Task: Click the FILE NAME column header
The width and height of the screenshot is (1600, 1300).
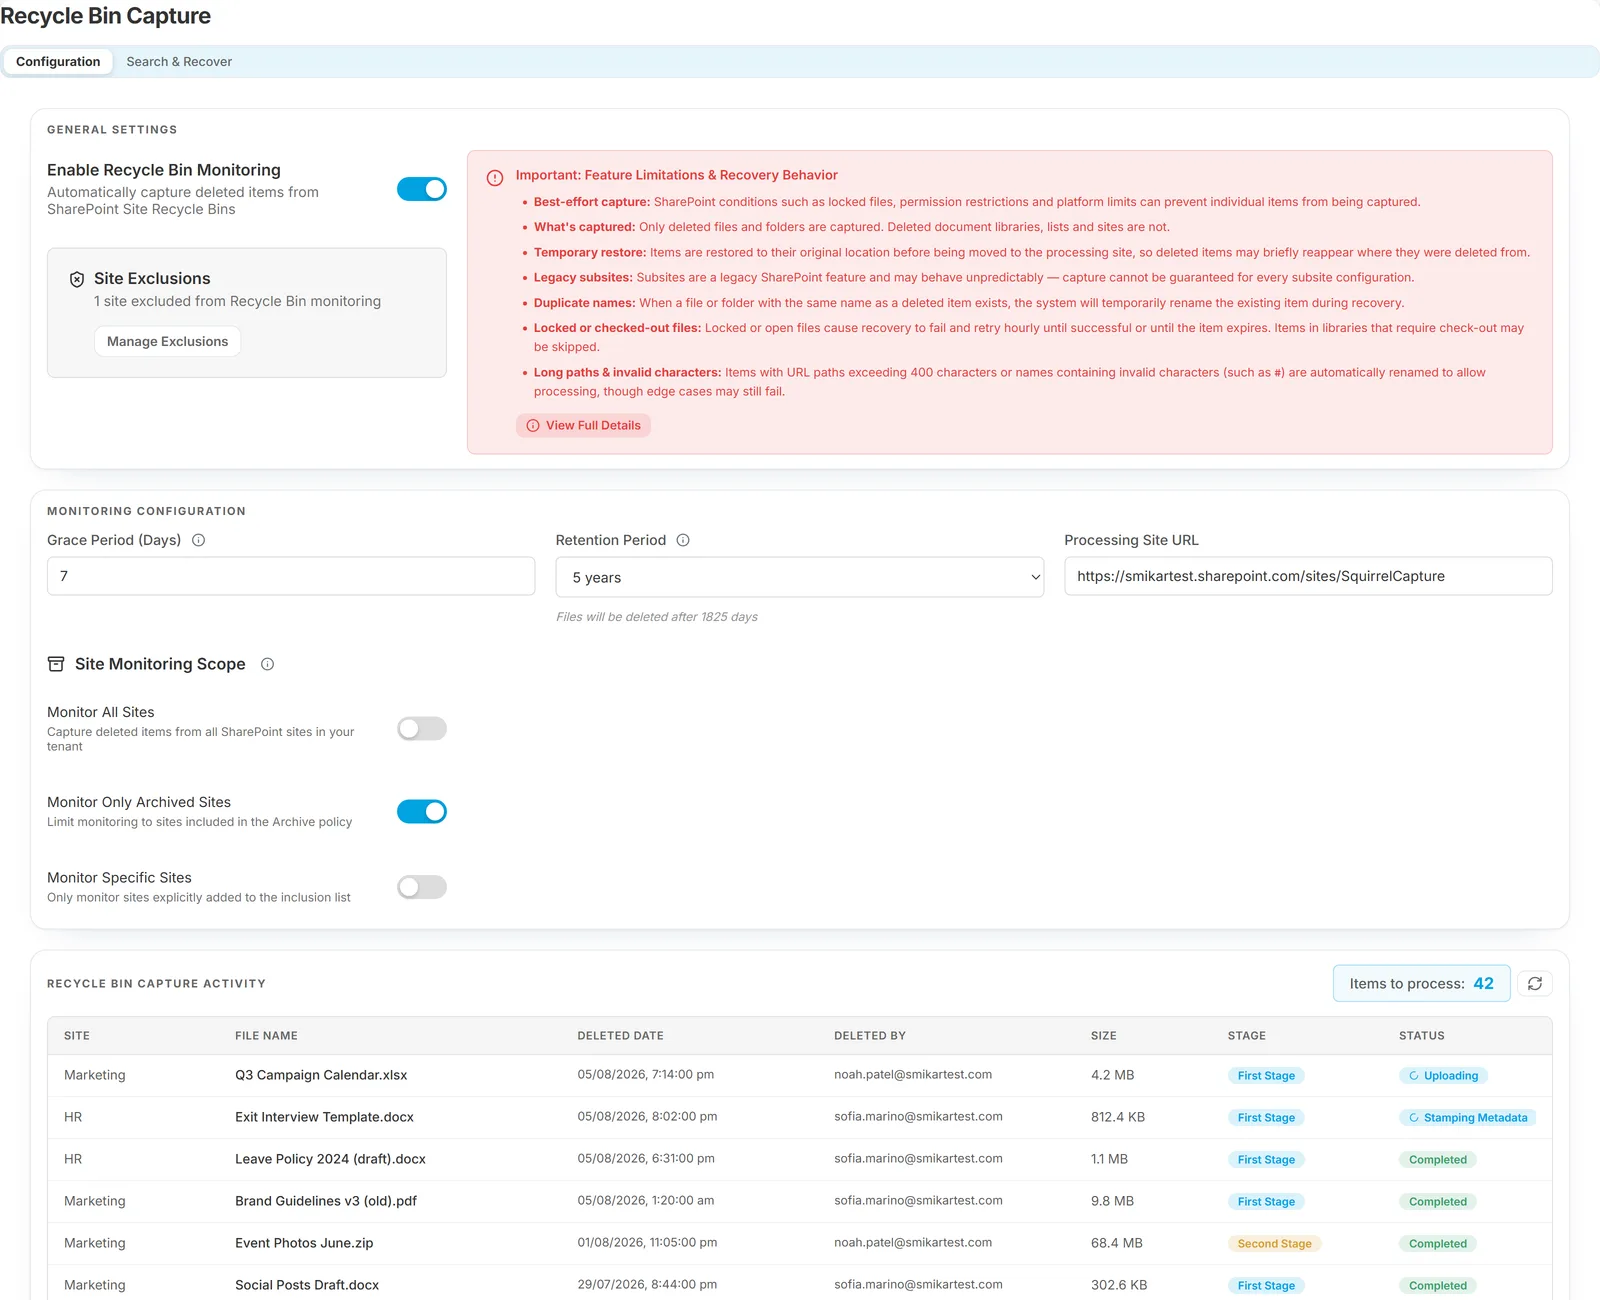Action: 266,1036
